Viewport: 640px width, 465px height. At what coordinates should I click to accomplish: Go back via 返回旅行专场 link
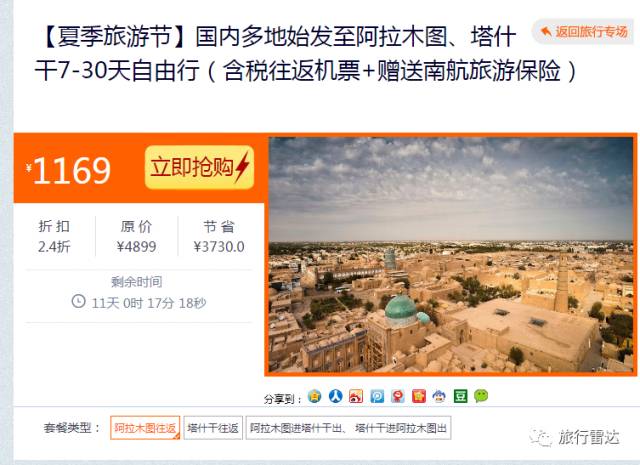coord(584,31)
